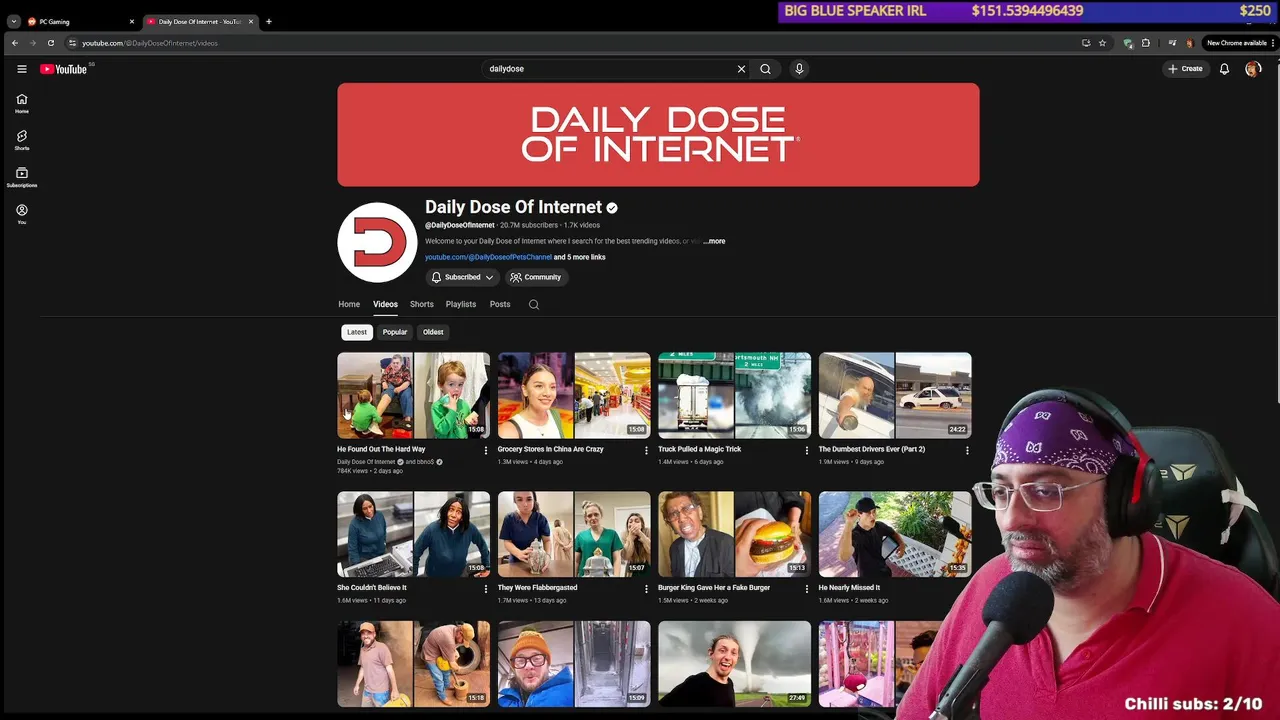The height and width of the screenshot is (720, 1280).
Task: Open options for The Dumbest Drivers Ever
Action: click(967, 450)
